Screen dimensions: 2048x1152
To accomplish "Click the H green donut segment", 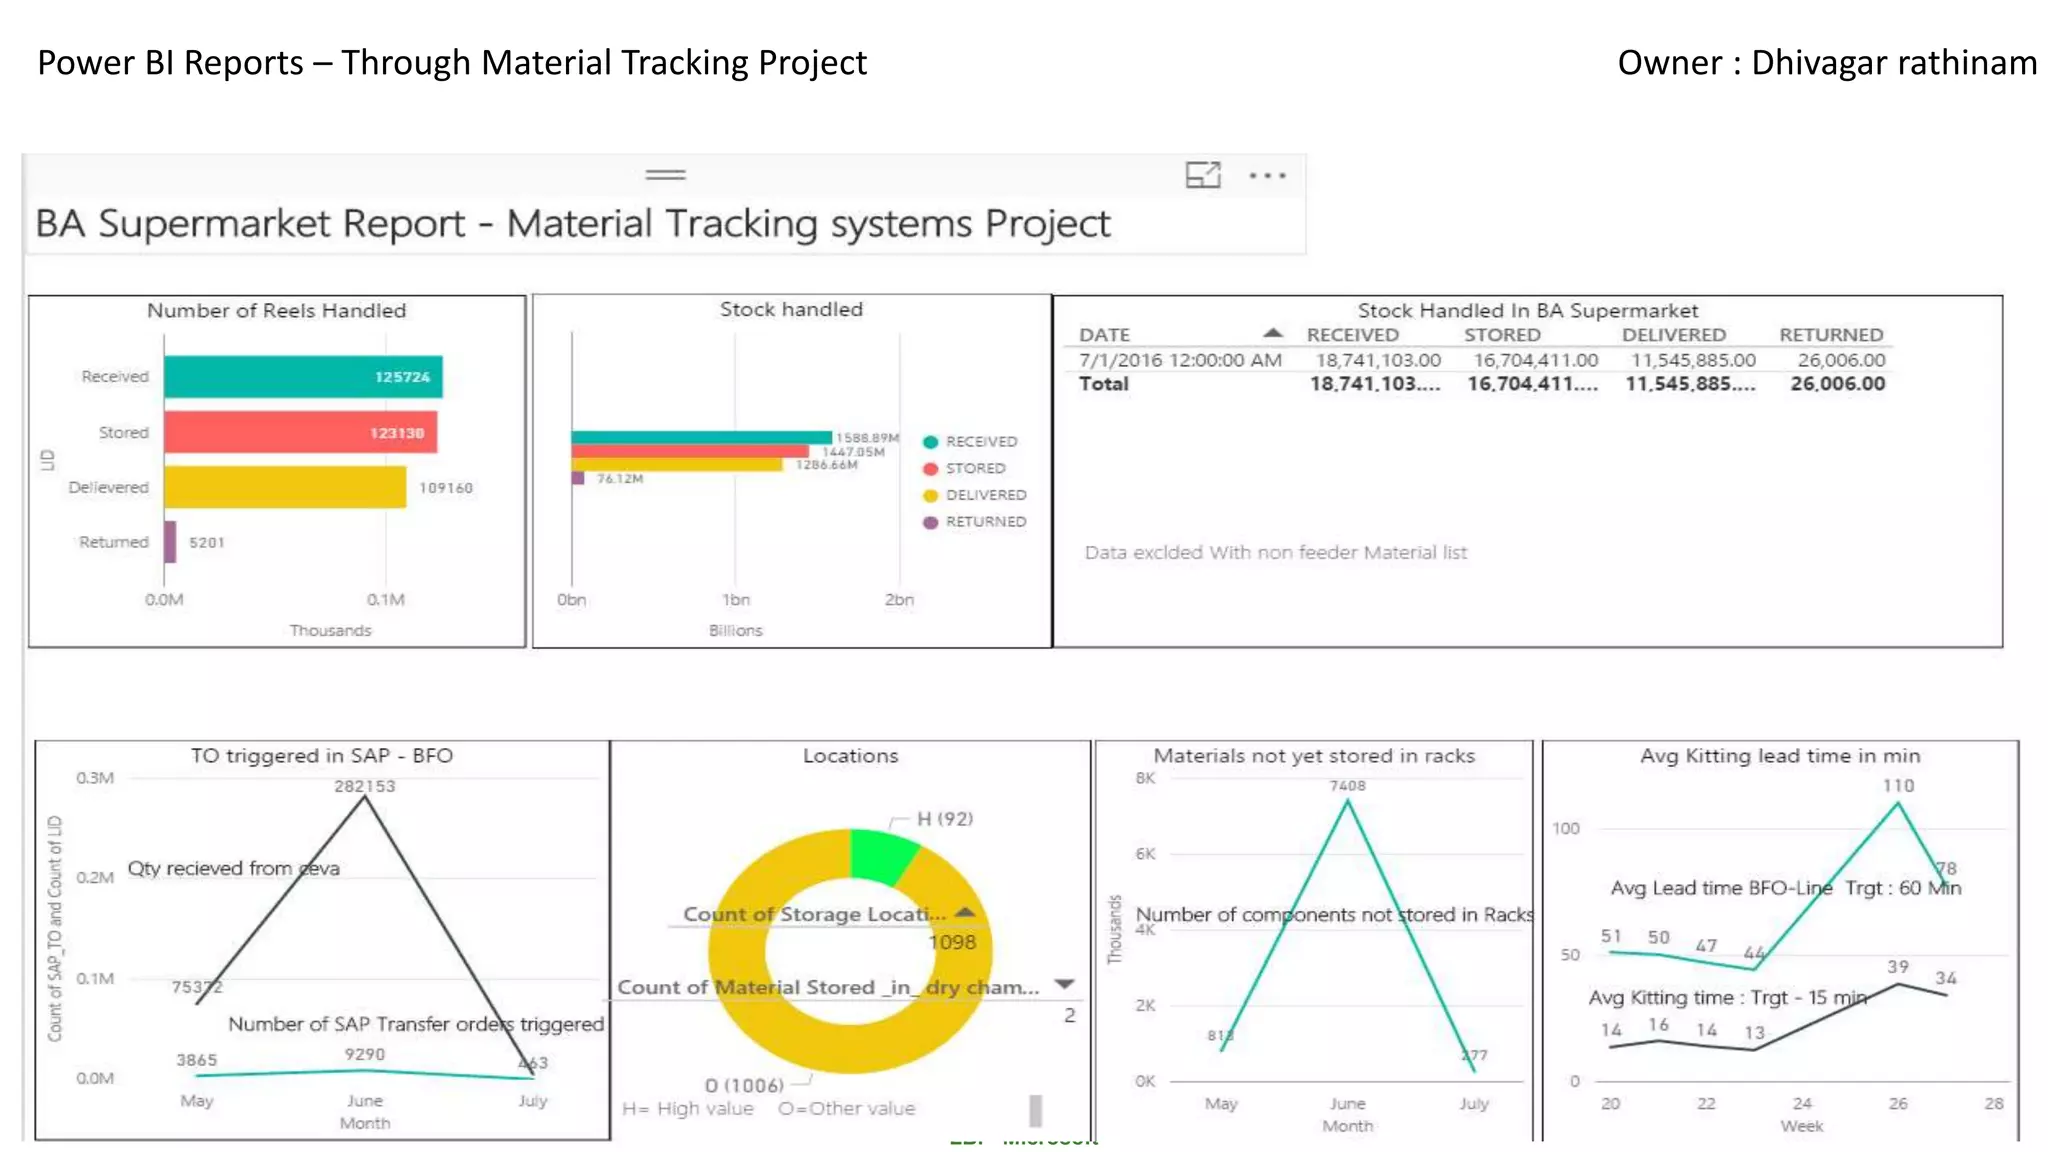I will 880,855.
